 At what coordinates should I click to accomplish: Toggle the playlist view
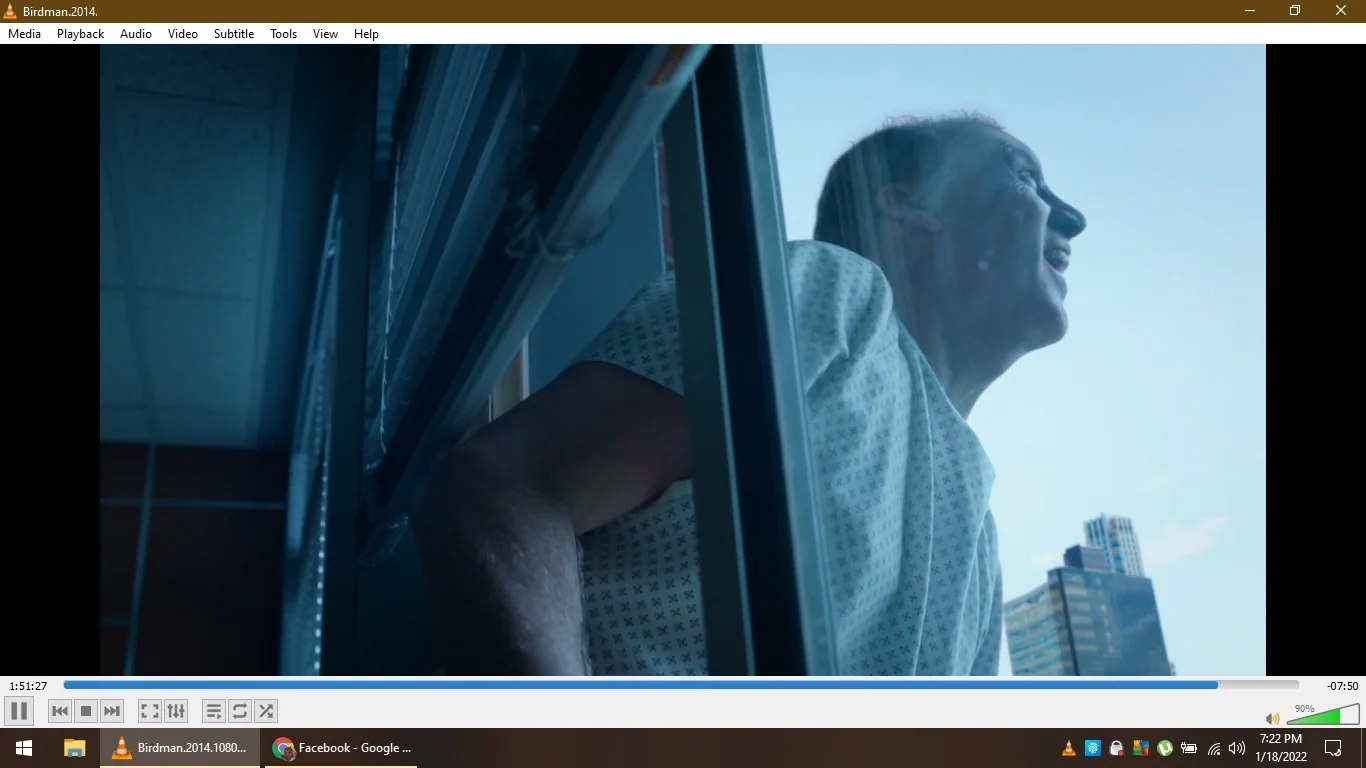pos(214,711)
